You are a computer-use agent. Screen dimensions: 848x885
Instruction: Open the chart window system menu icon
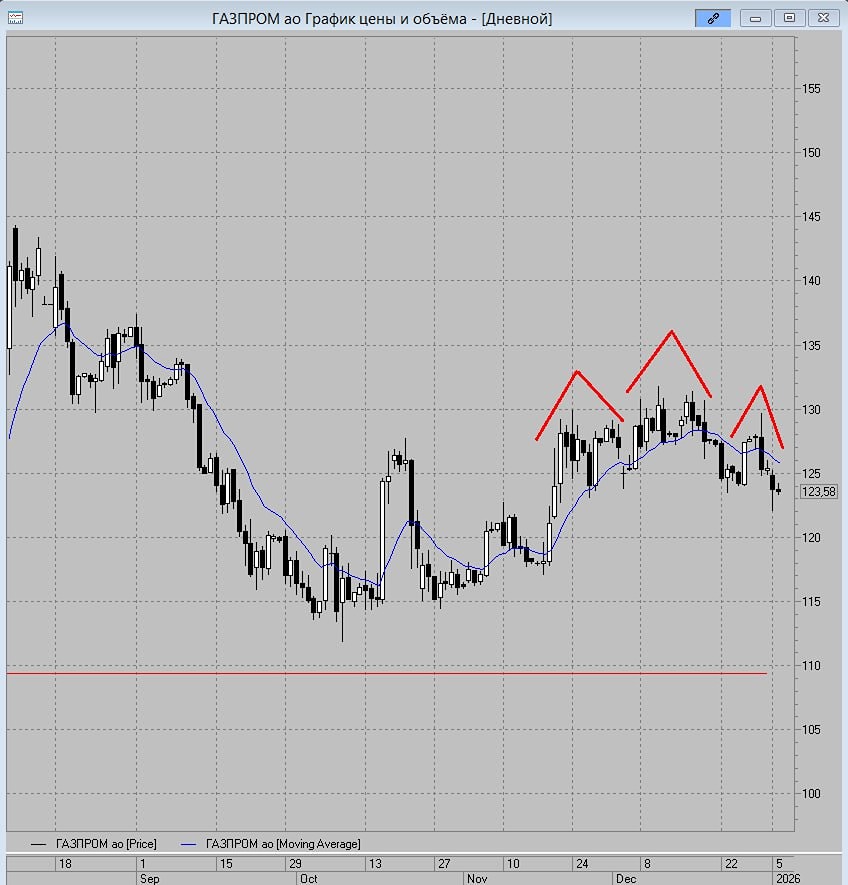15,18
